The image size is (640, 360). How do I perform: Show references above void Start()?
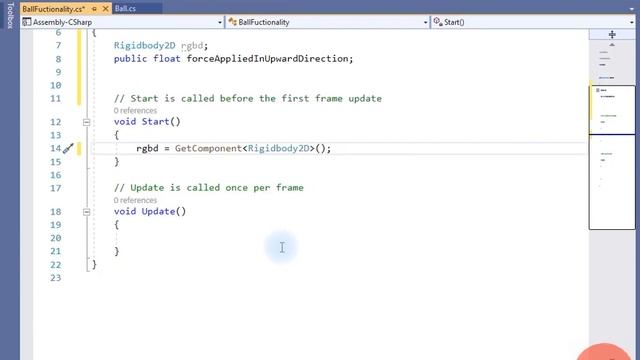135,111
